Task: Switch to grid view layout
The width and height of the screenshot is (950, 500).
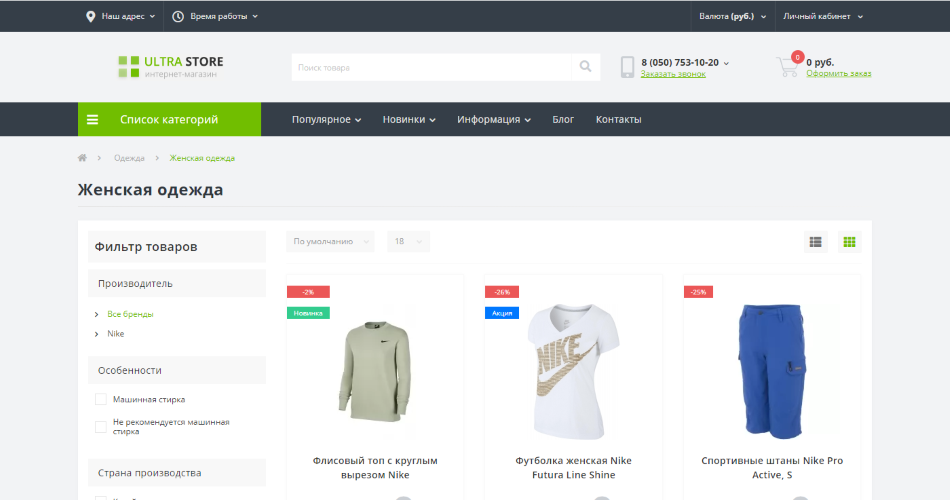Action: click(849, 242)
